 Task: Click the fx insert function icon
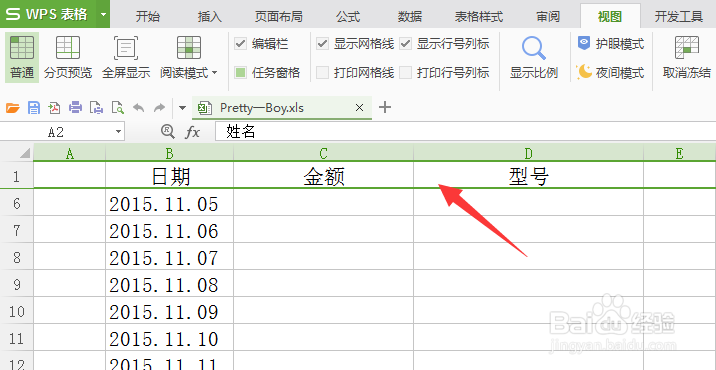point(192,132)
